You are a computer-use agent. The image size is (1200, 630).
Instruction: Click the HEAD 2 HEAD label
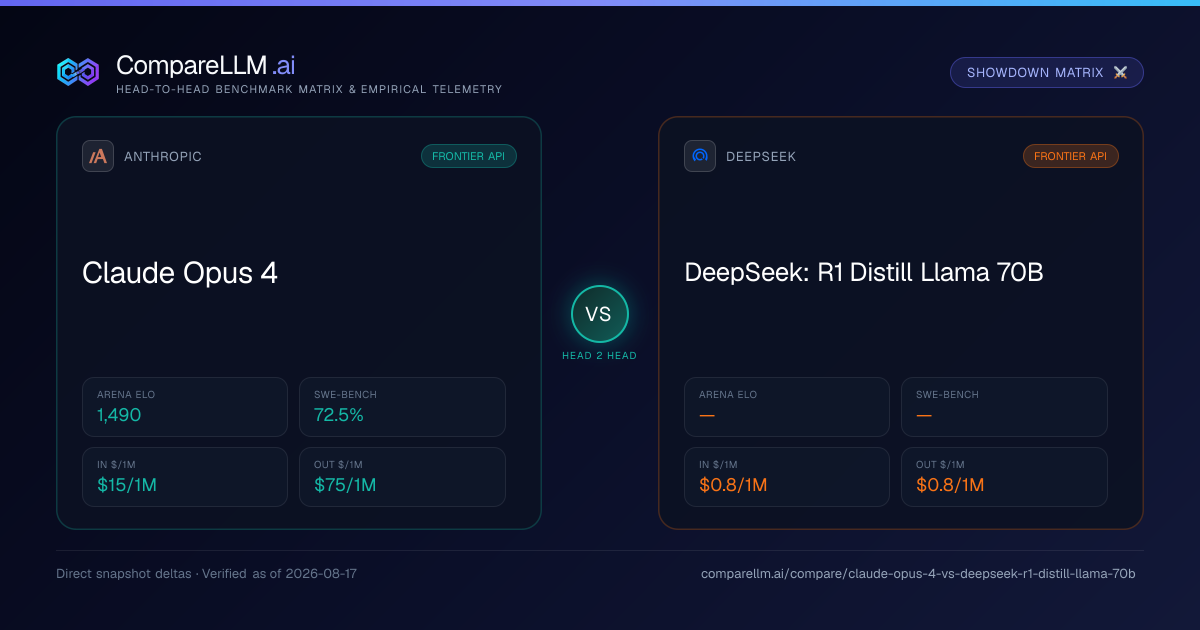(x=599, y=356)
